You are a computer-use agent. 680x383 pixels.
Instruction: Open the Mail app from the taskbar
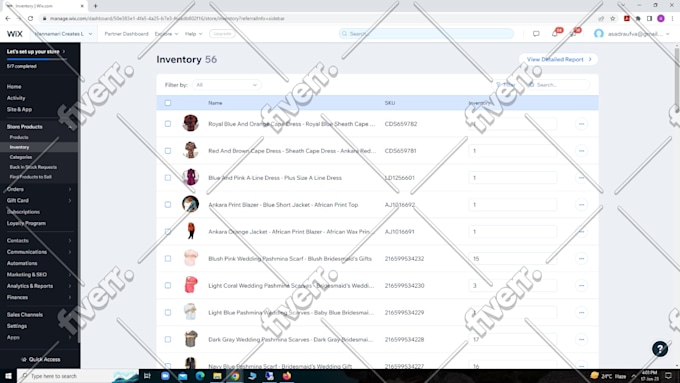183,376
